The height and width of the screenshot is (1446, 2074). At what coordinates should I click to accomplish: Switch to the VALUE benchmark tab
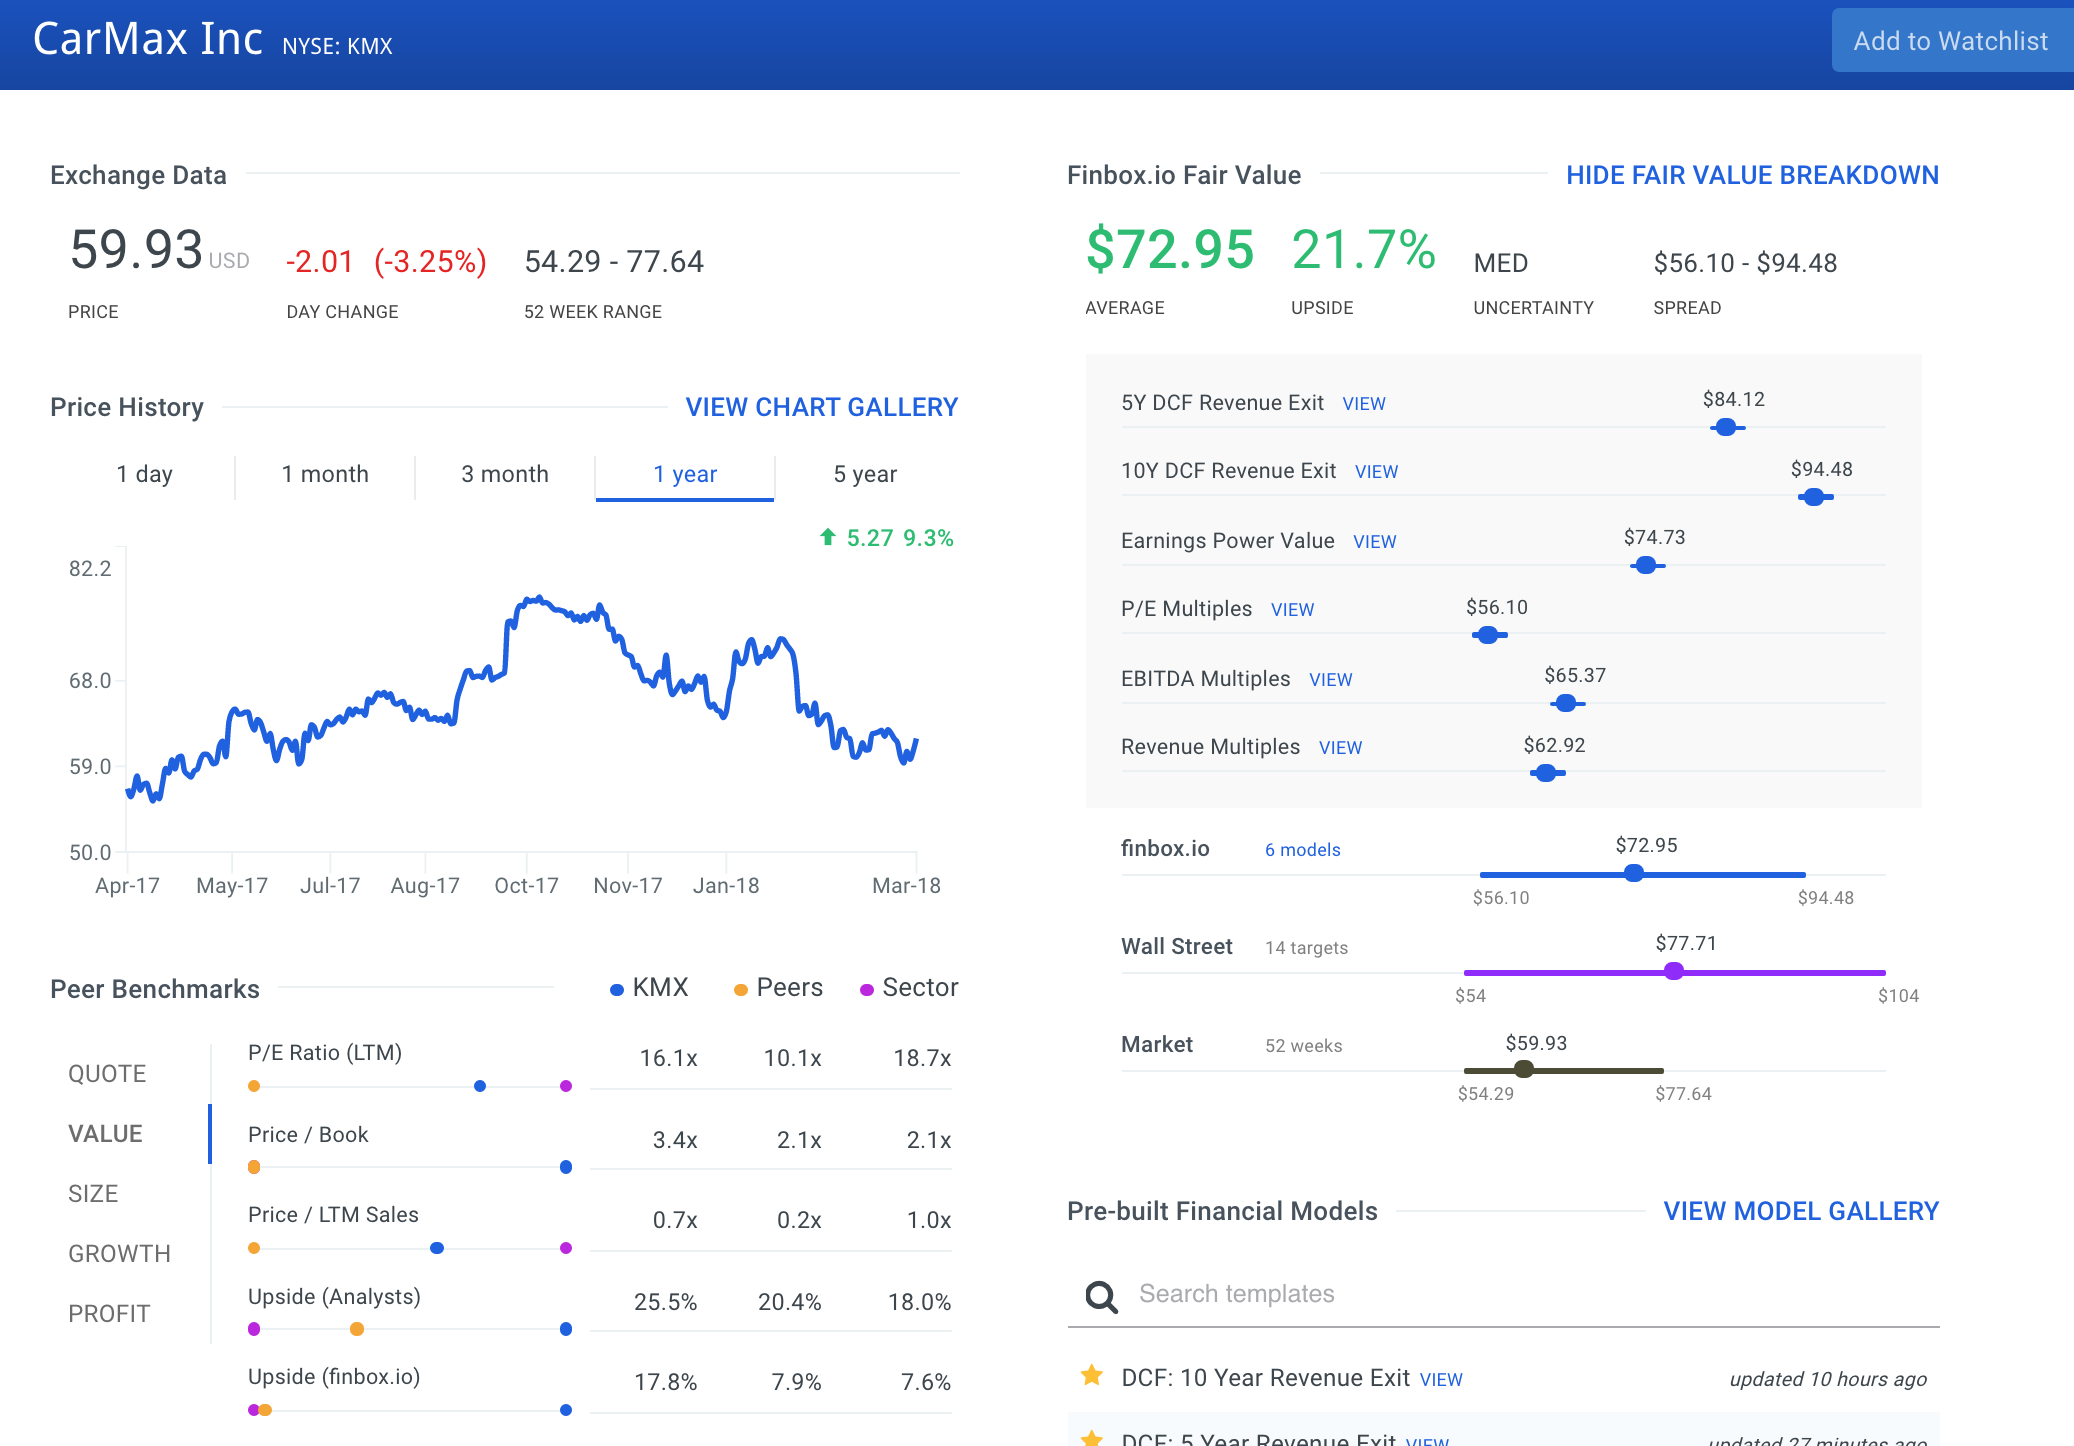pyautogui.click(x=105, y=1134)
